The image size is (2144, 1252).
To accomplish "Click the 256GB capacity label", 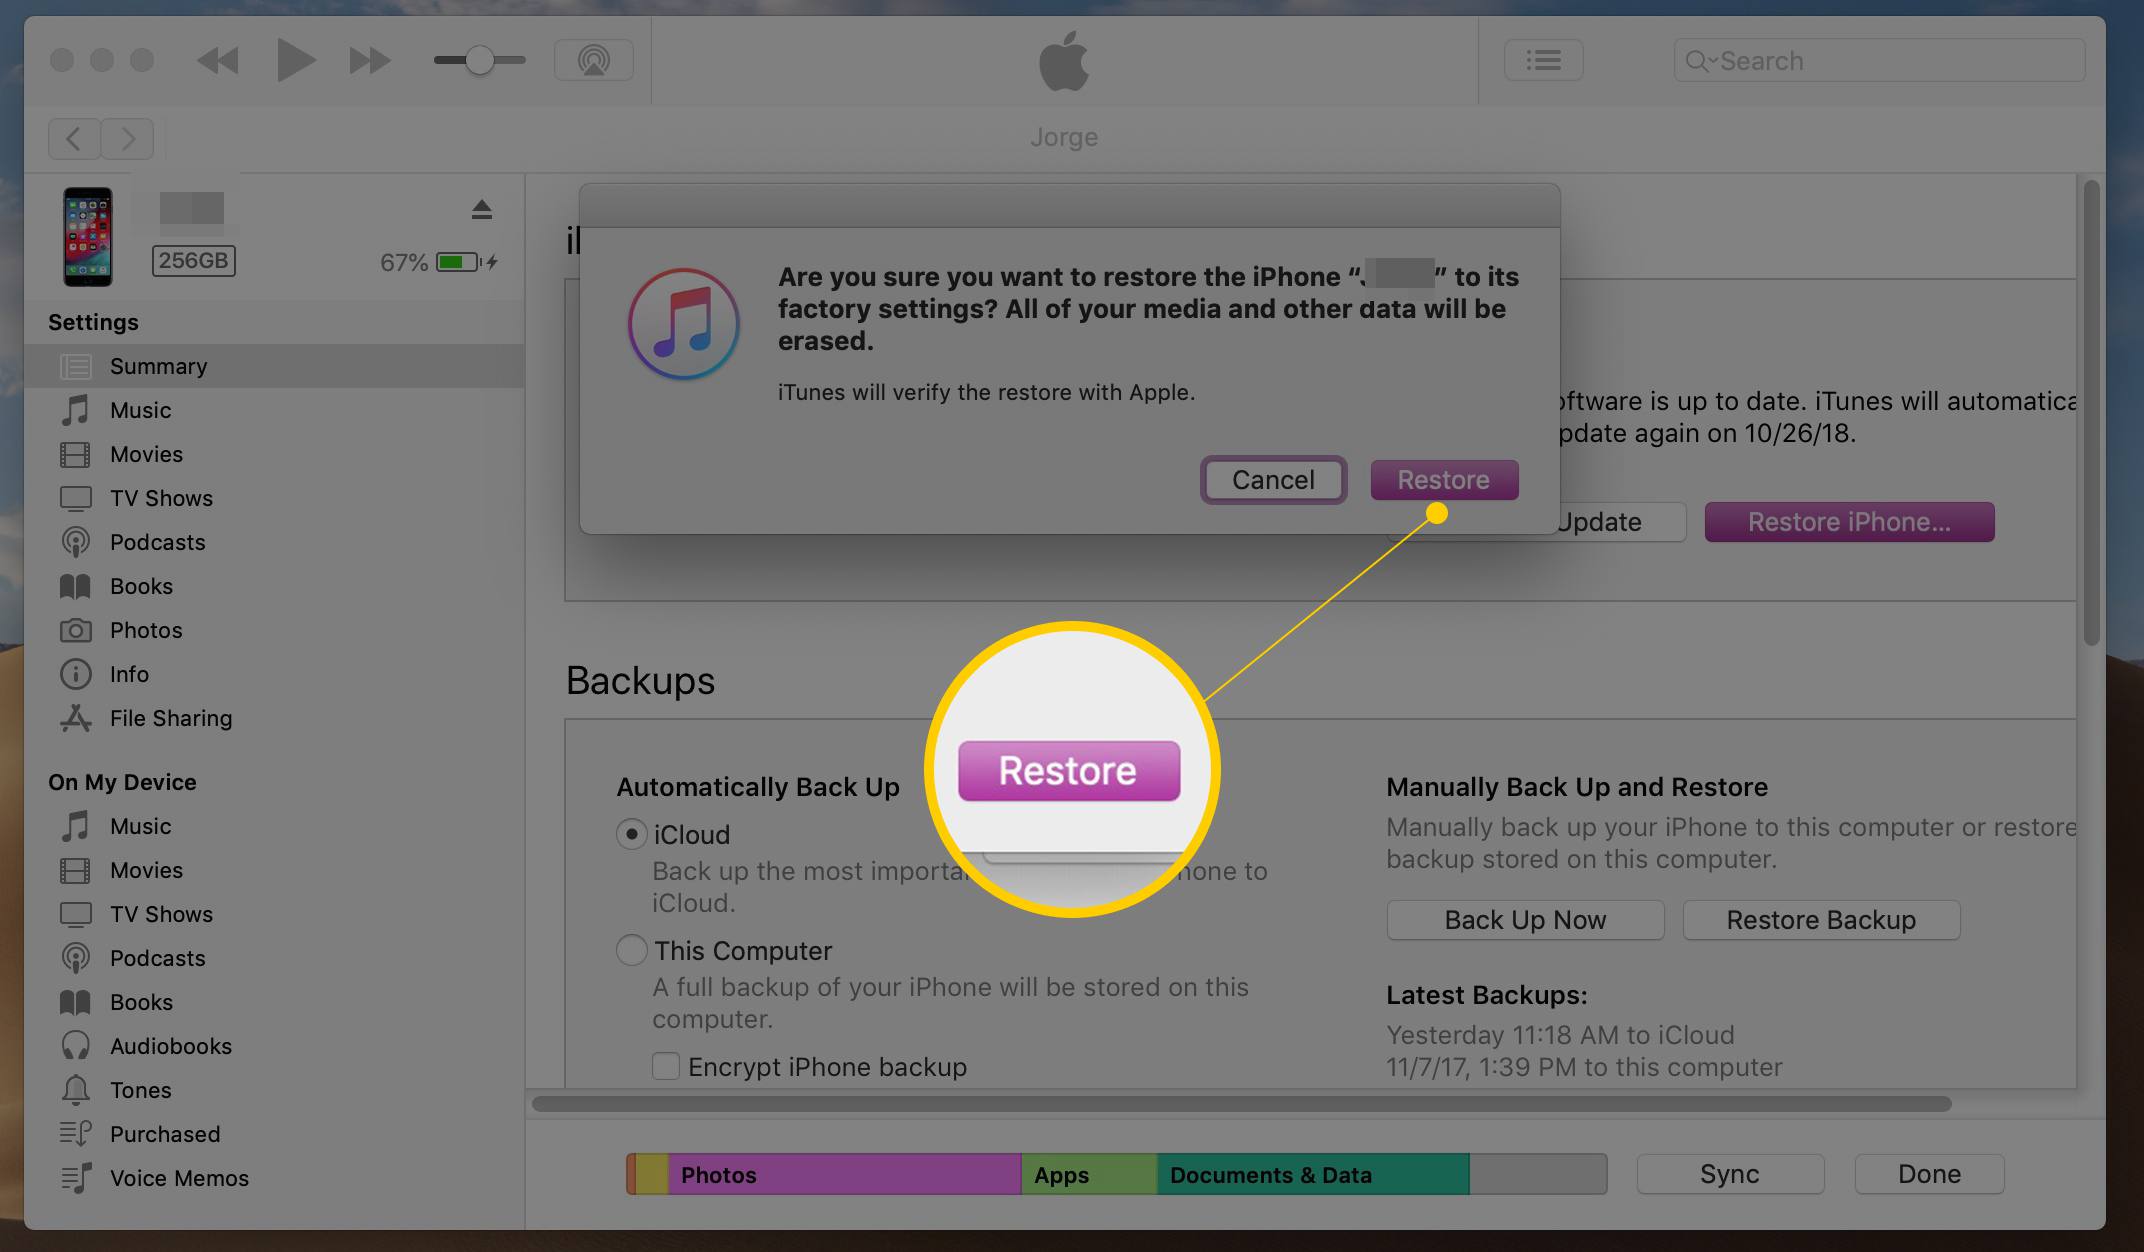I will (x=194, y=261).
